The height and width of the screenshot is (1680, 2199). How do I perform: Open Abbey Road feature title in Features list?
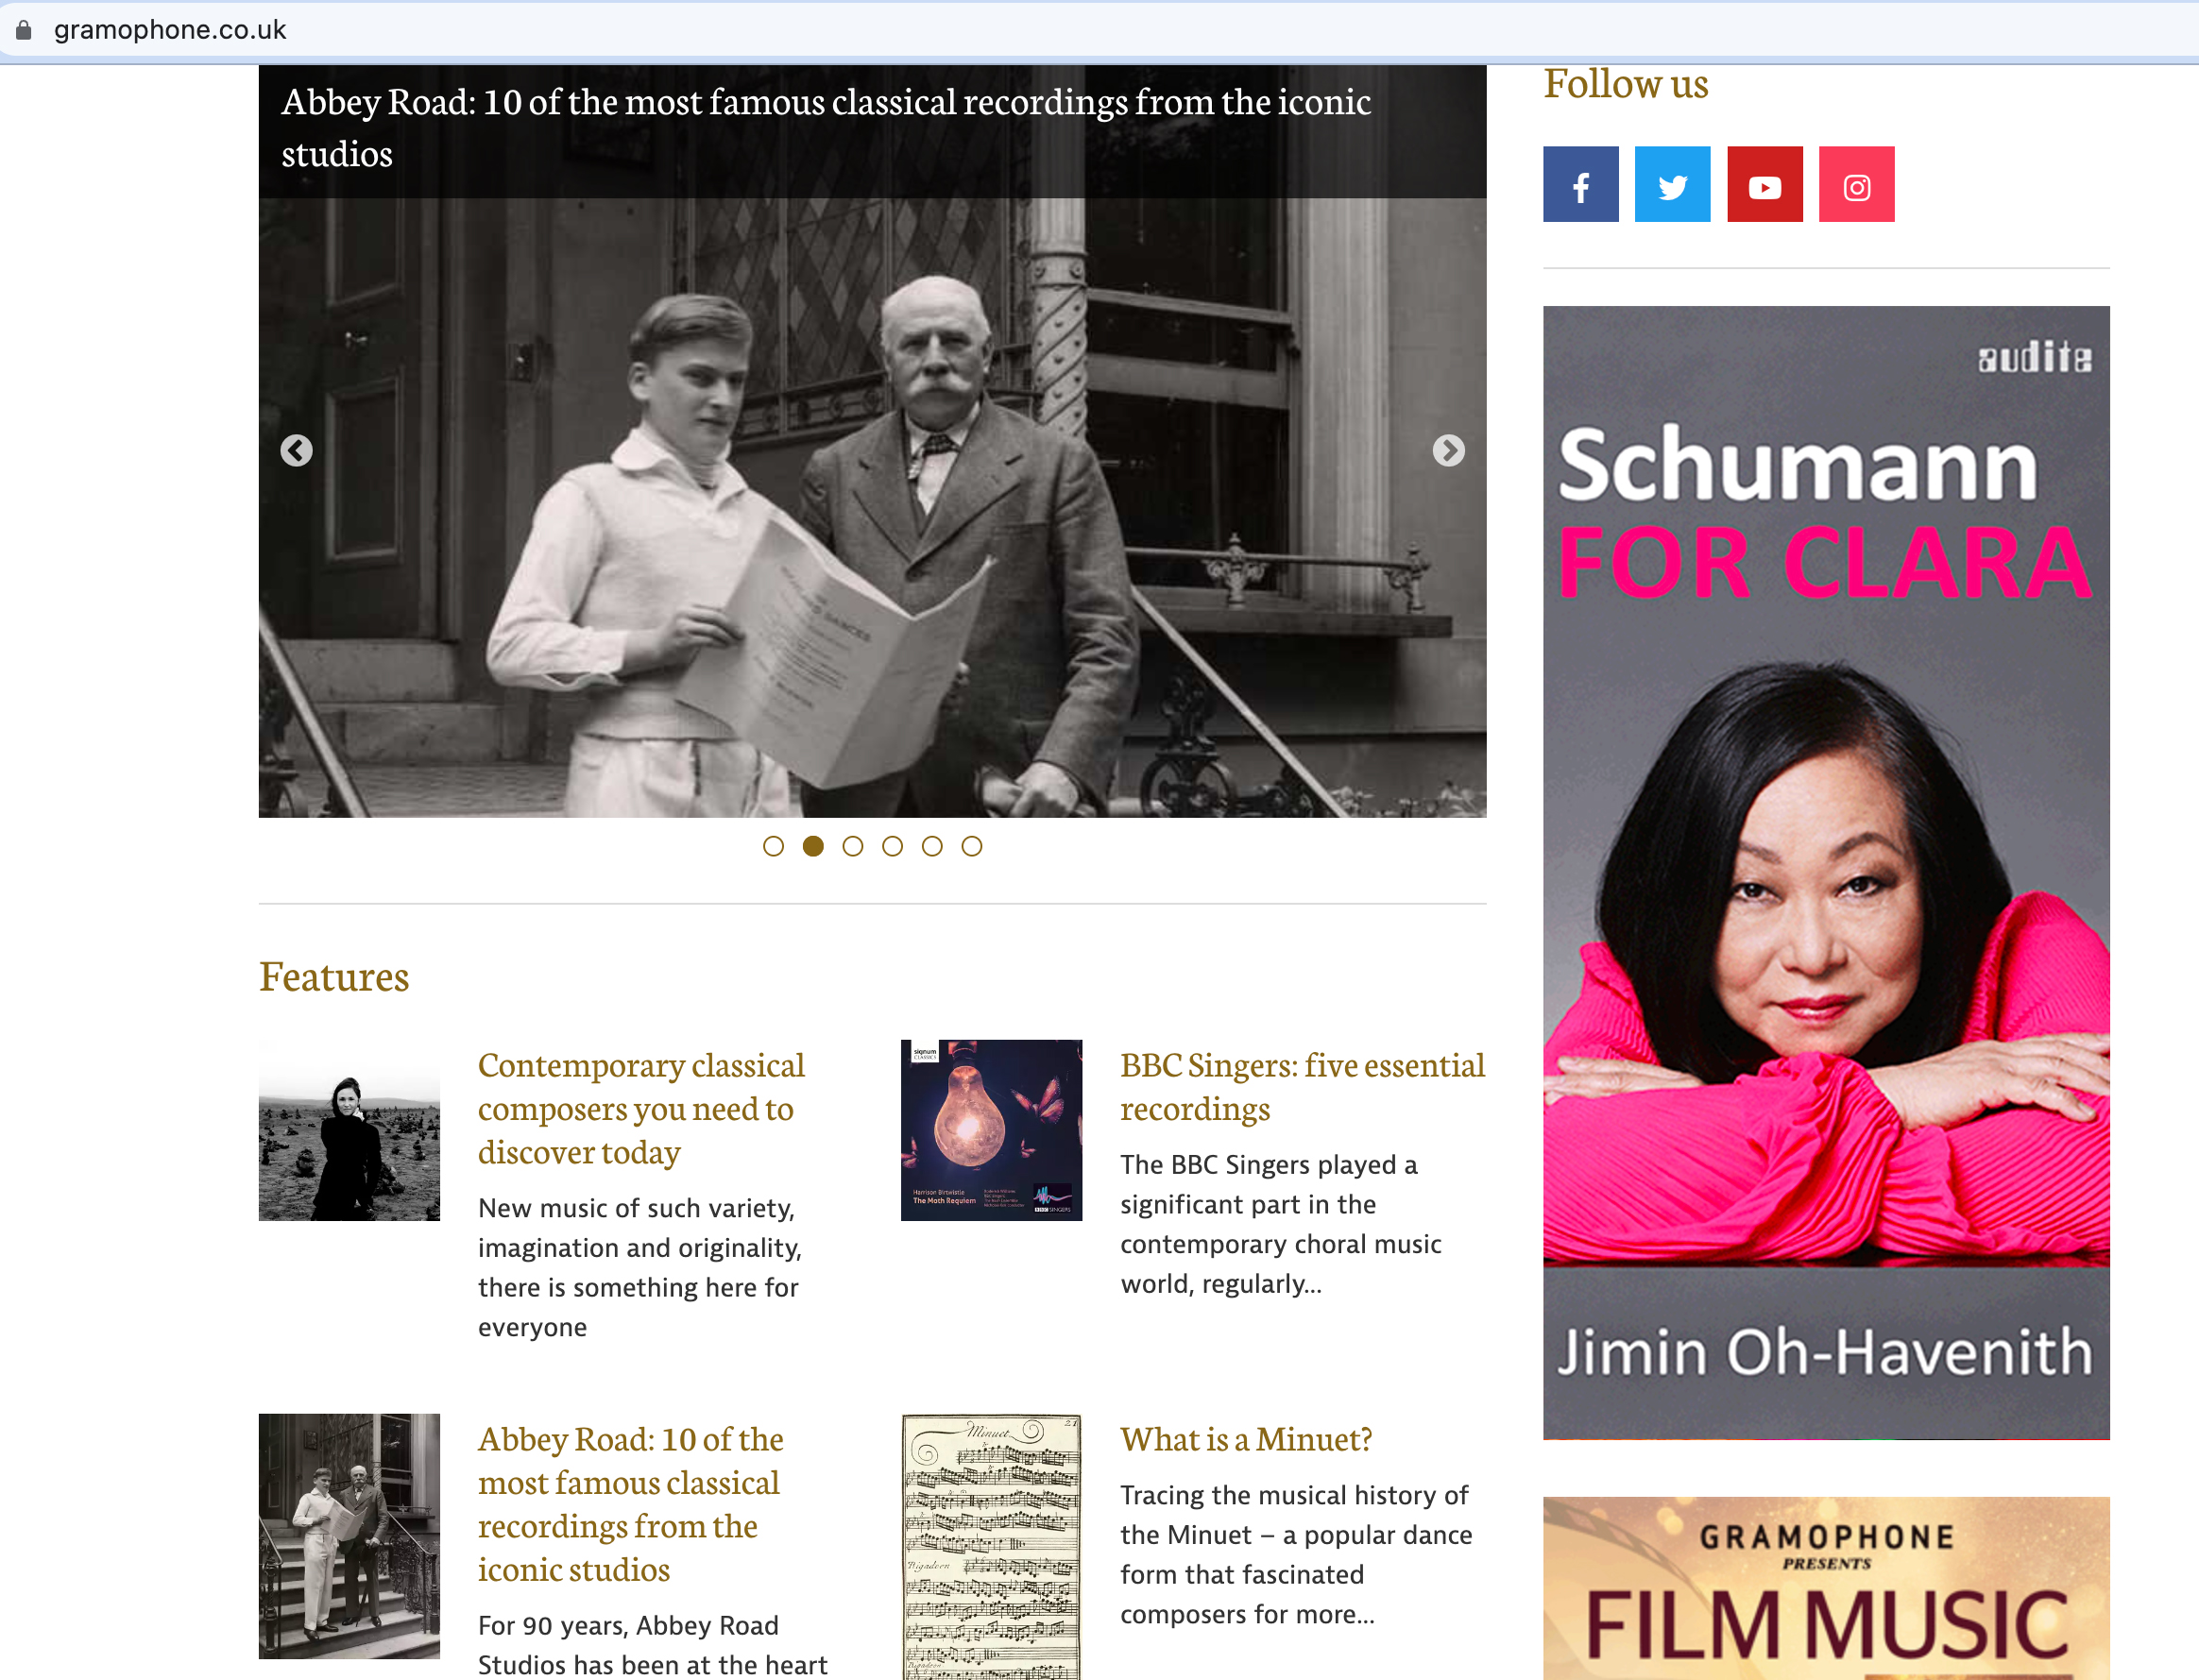[x=630, y=1504]
